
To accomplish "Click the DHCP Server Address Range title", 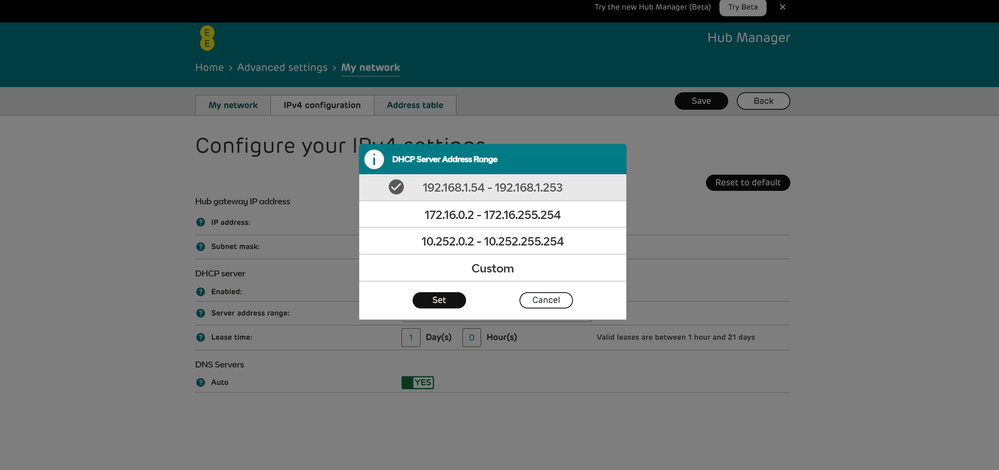I will 445,159.
